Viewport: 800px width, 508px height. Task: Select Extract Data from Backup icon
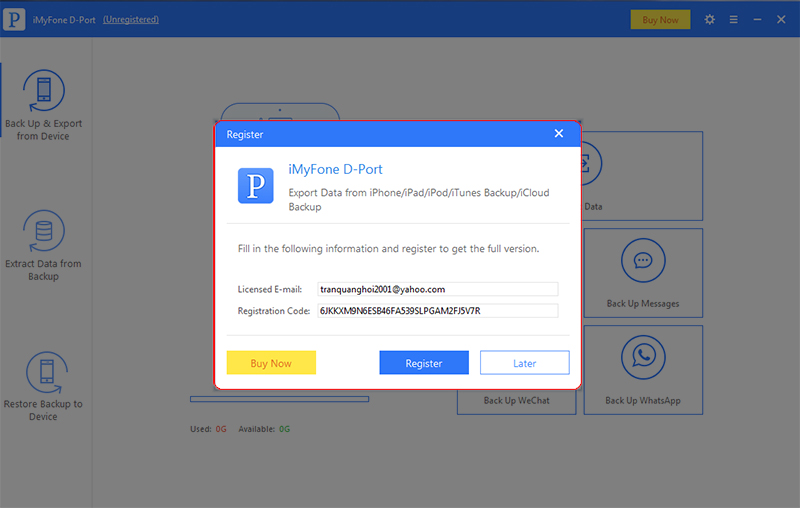point(44,231)
